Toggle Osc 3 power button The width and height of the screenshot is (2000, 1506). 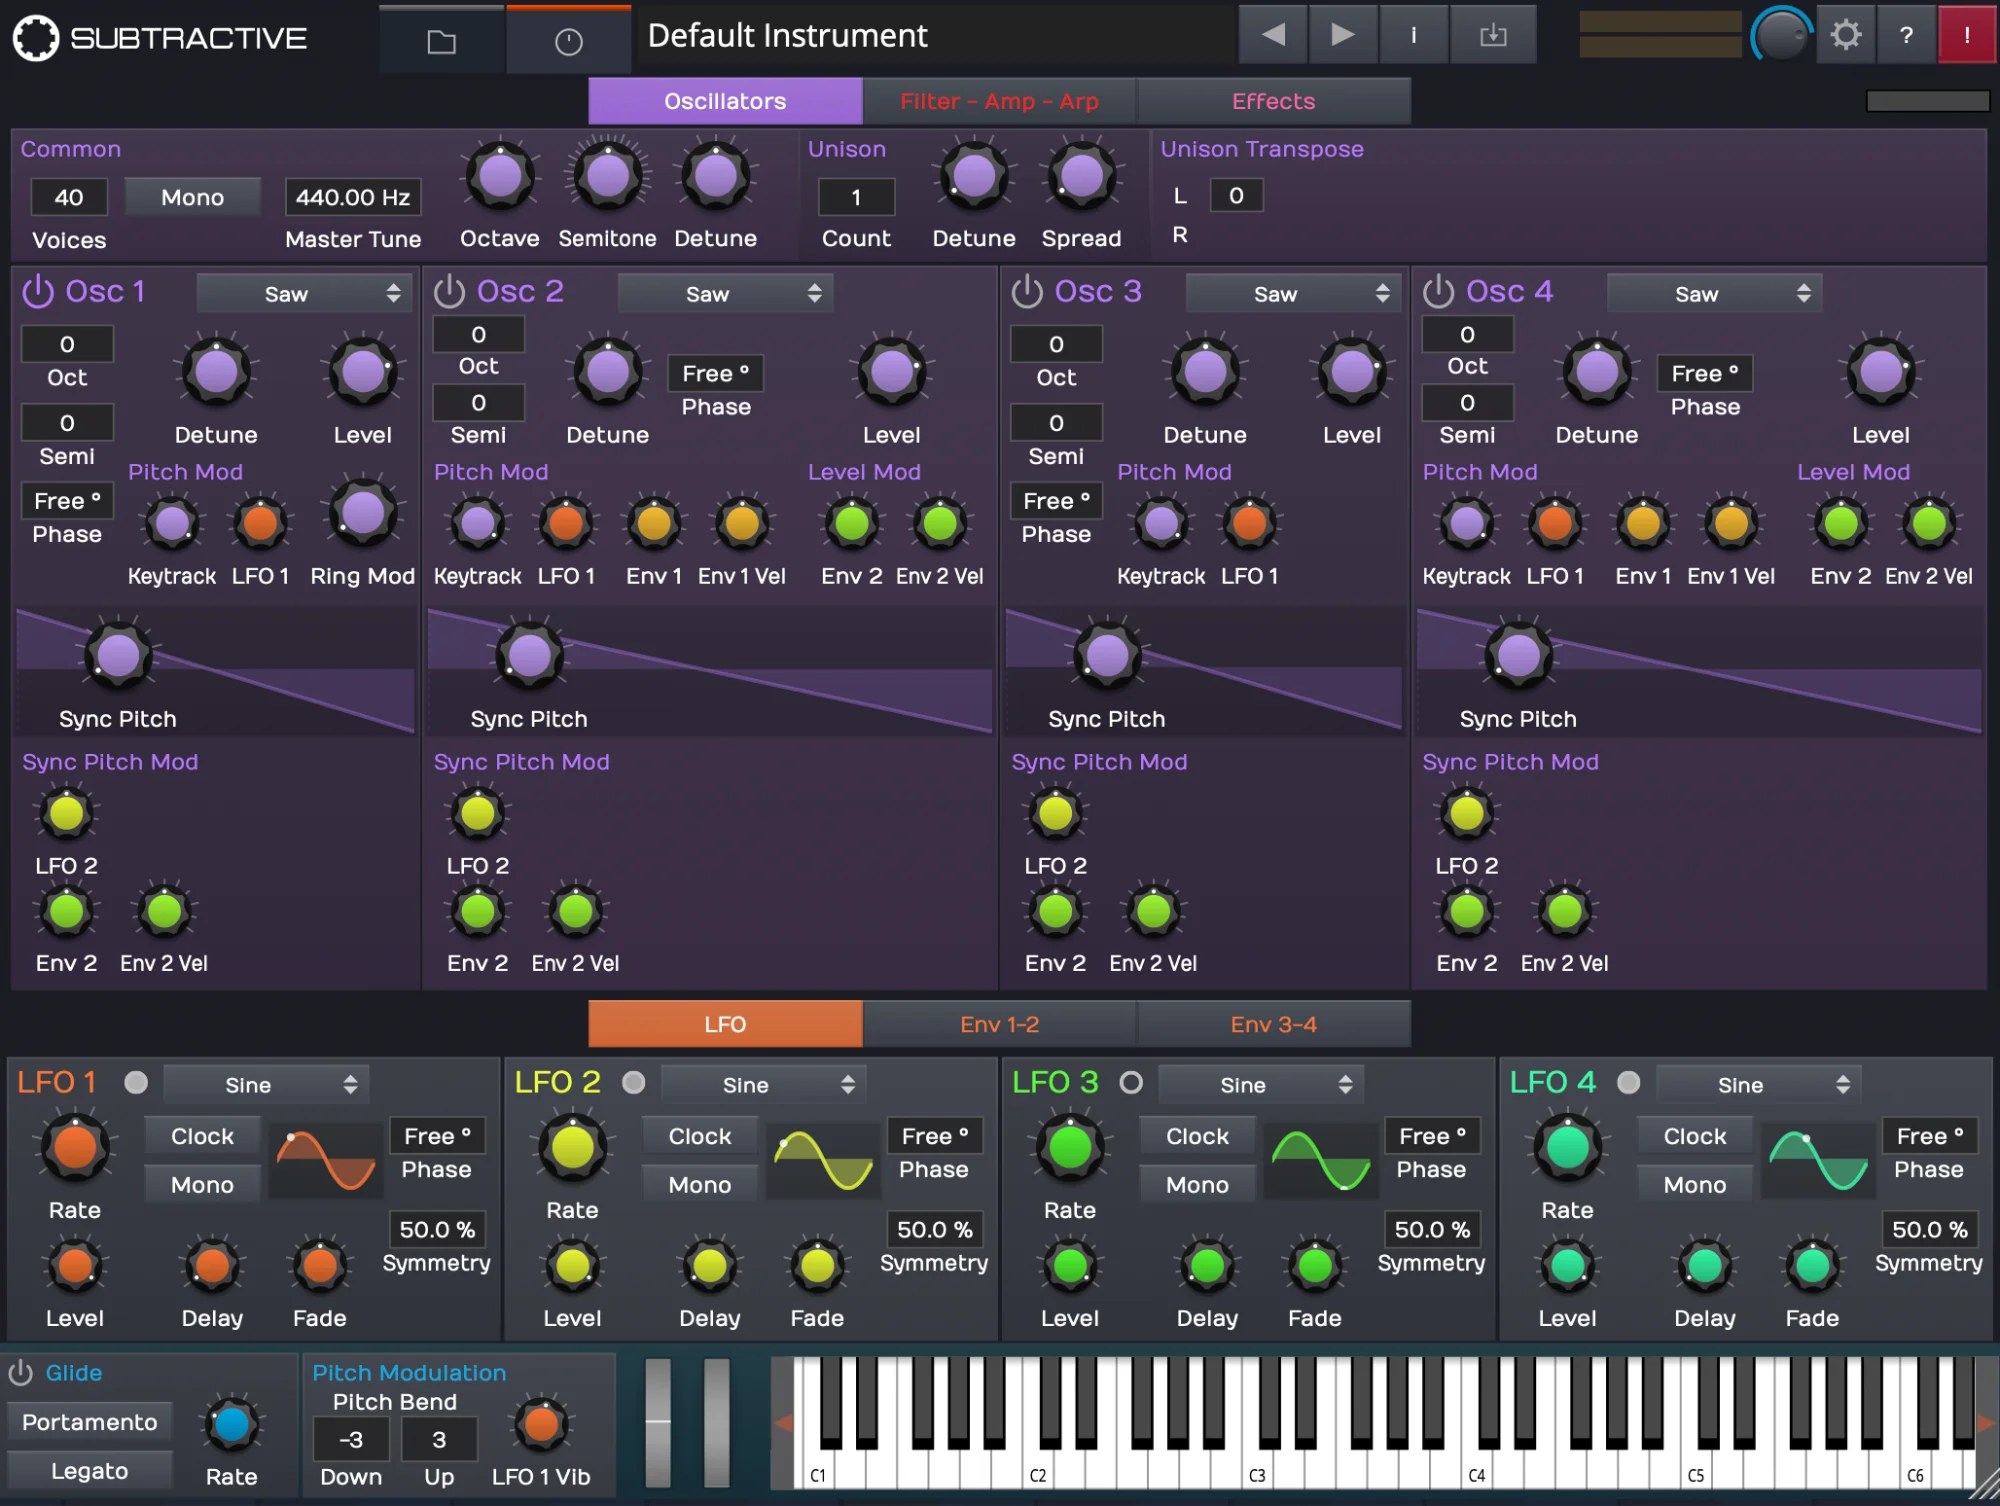coord(1027,292)
